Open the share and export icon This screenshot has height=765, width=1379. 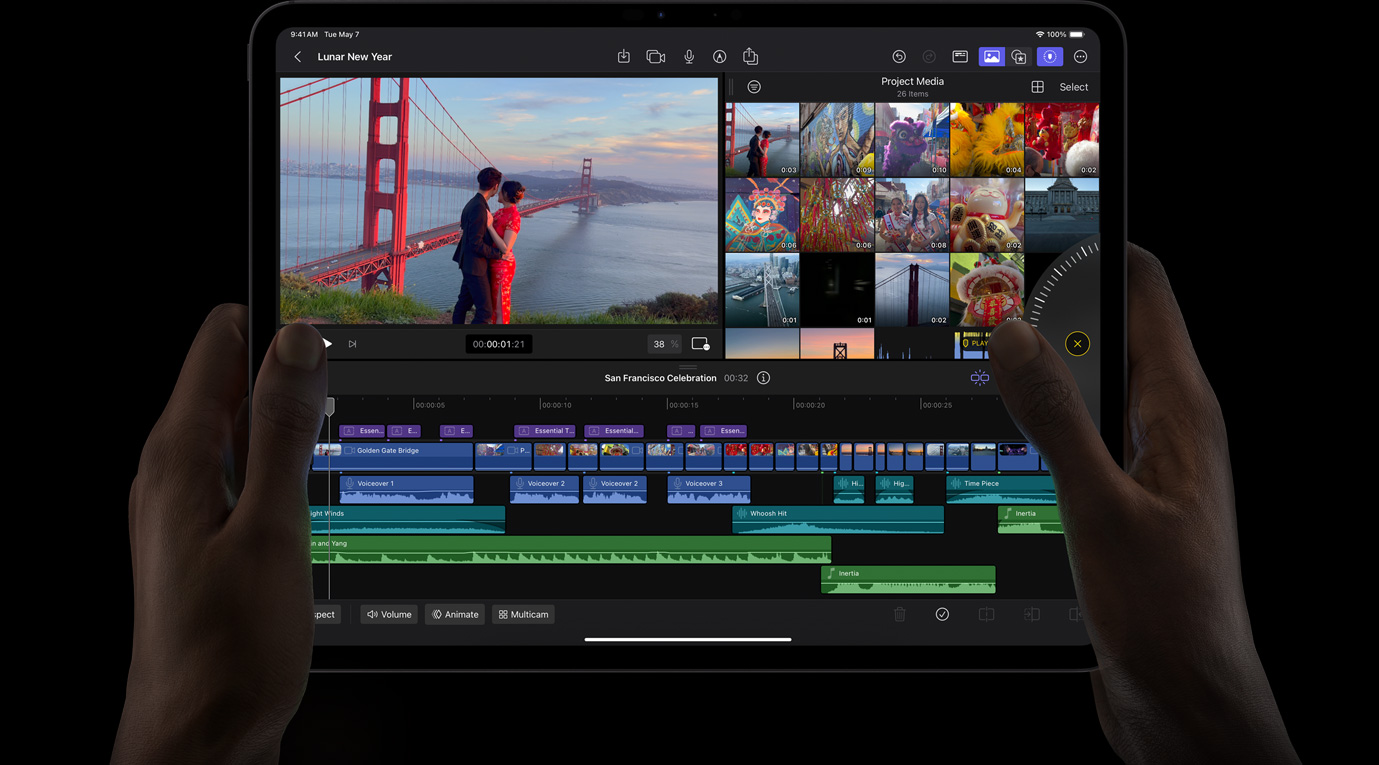(749, 56)
